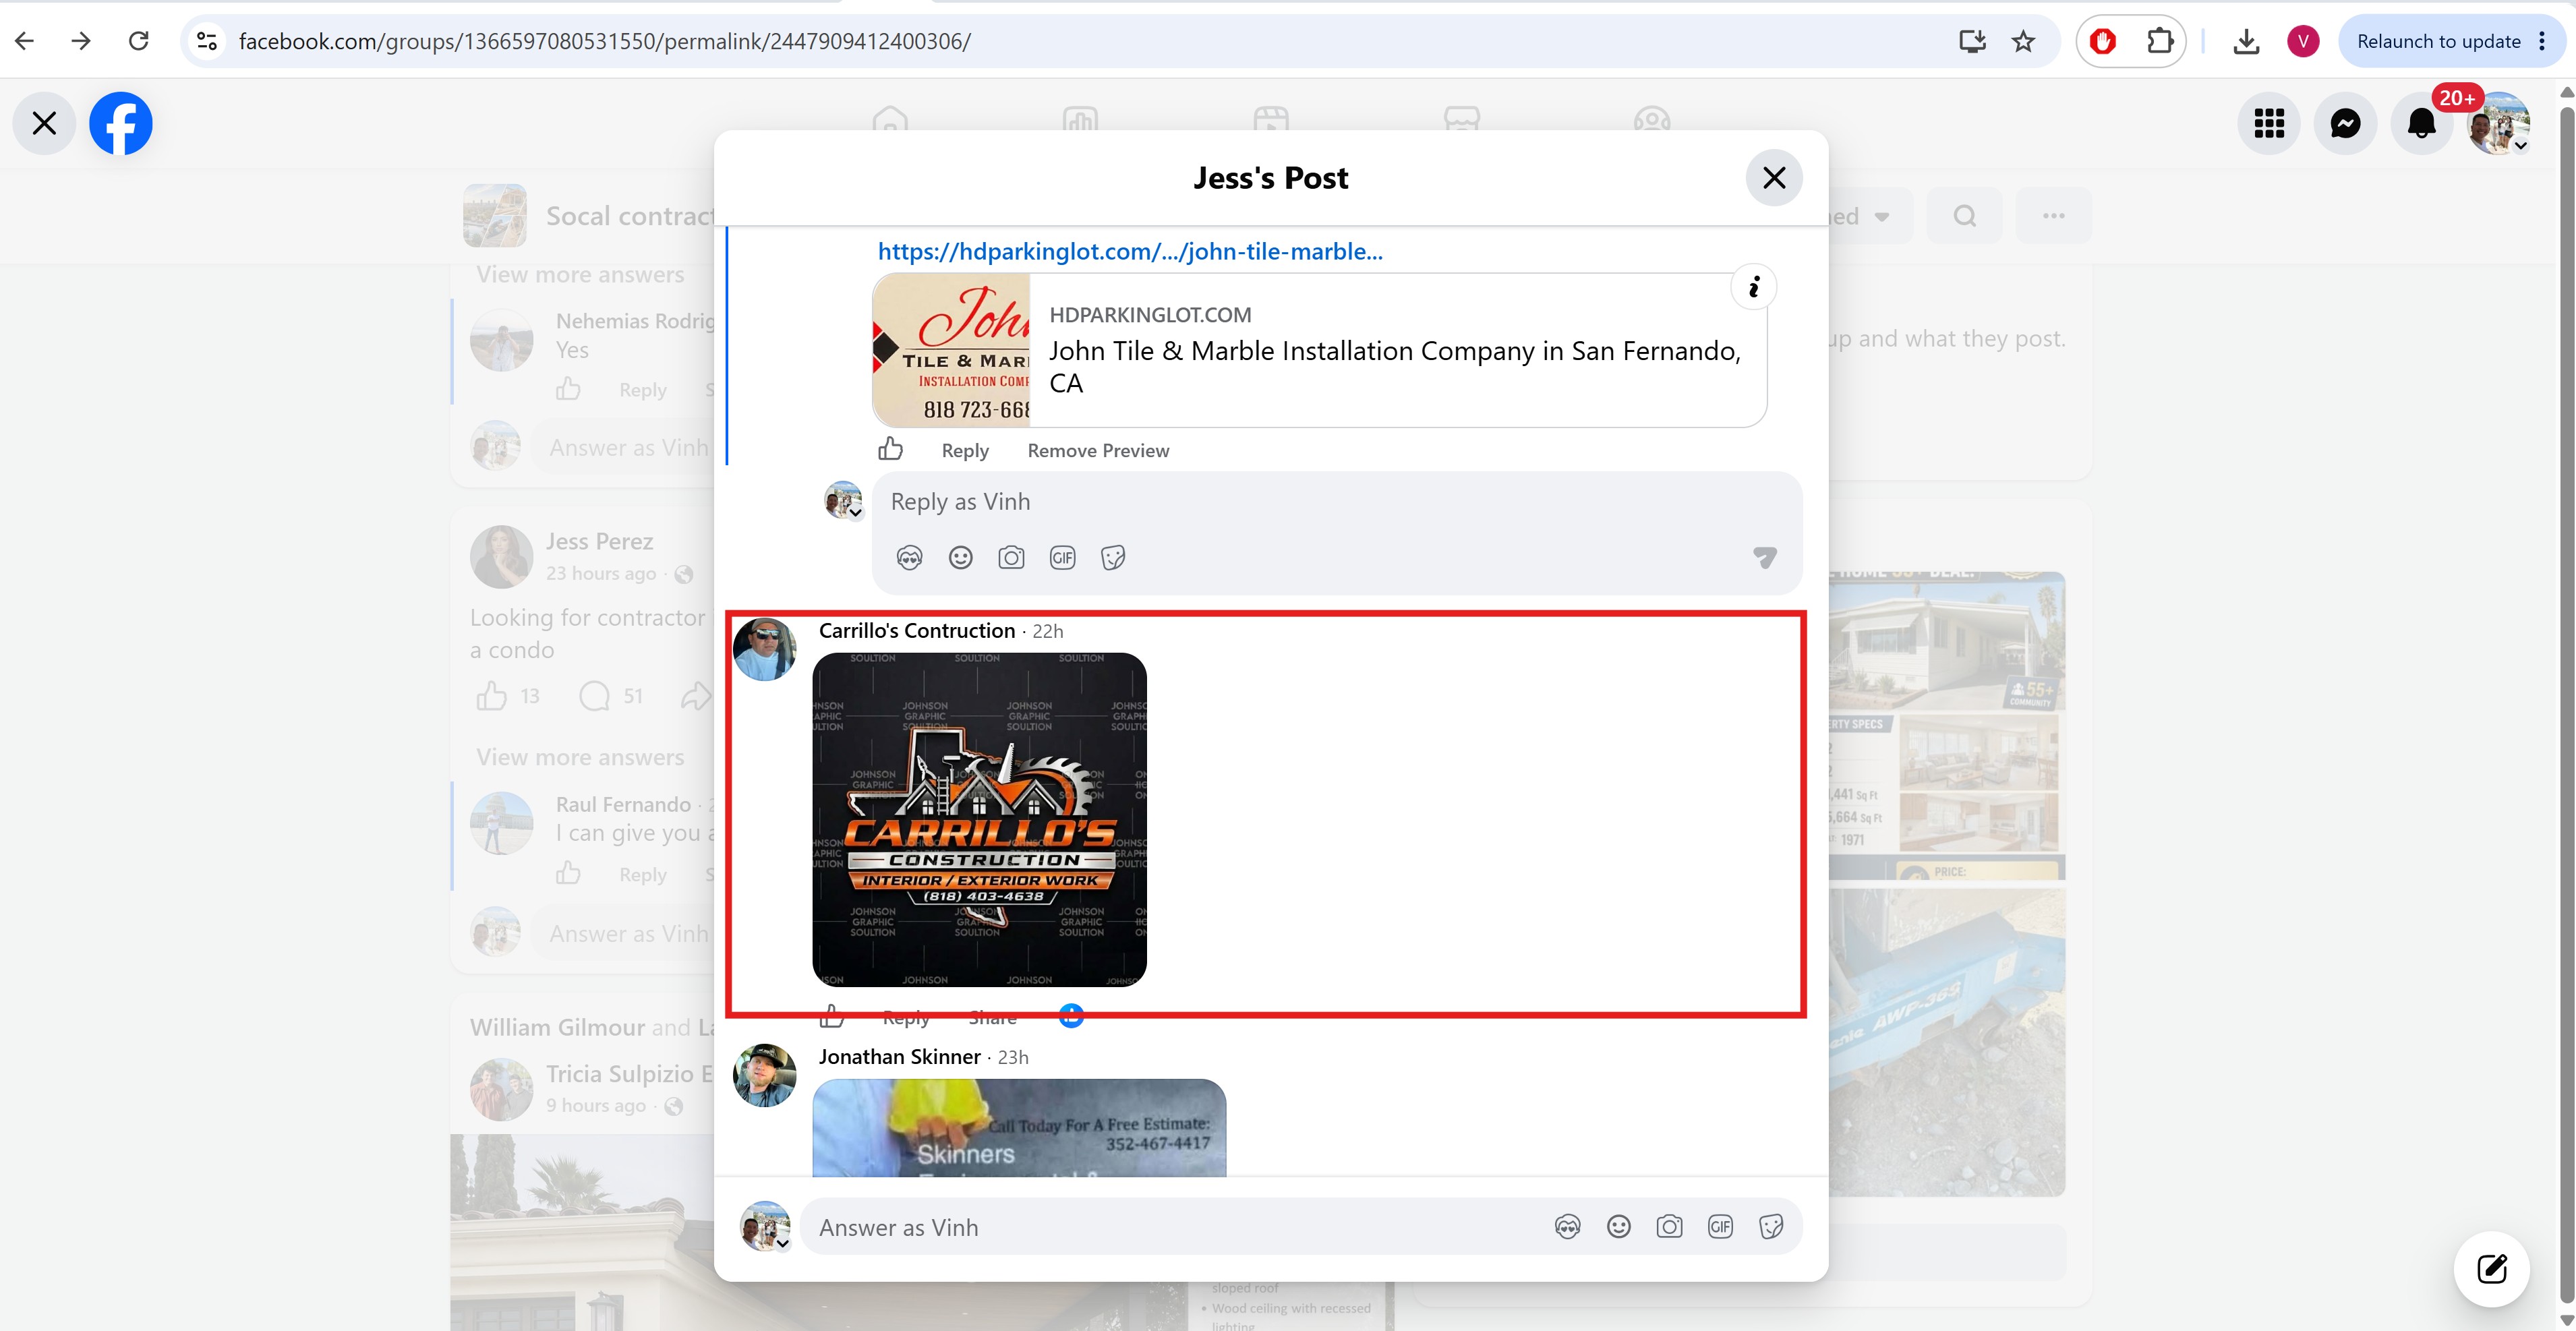Switch answer identity via avatar in the post dialog's bottom bar
Image resolution: width=2576 pixels, height=1331 pixels.
coord(765,1227)
